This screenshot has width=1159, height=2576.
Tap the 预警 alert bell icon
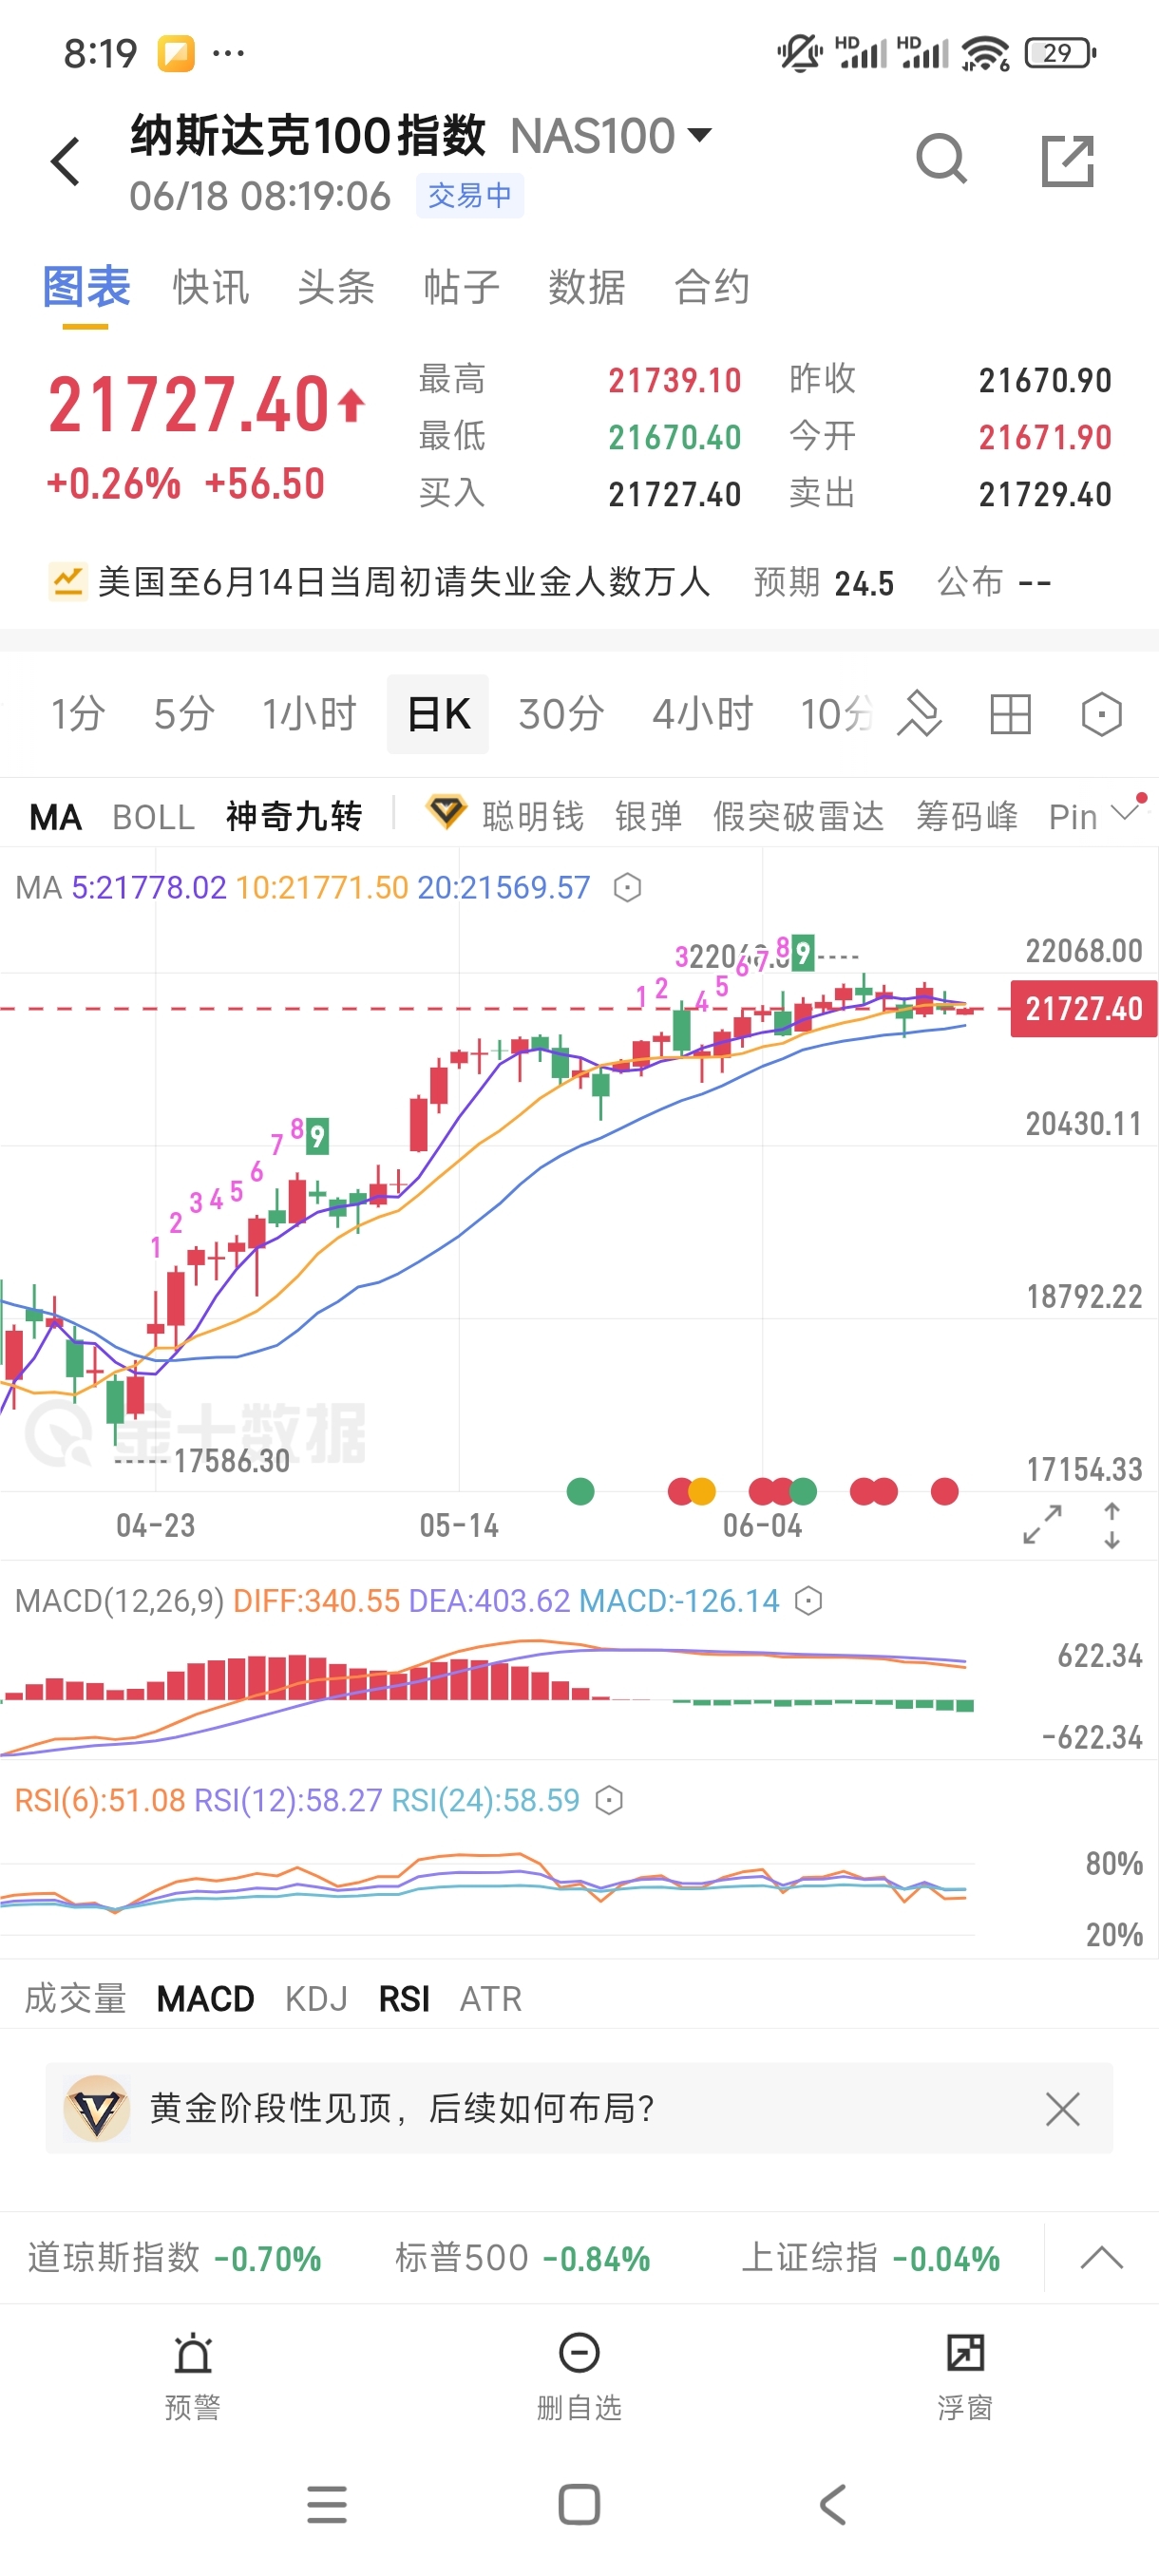click(x=193, y=2353)
